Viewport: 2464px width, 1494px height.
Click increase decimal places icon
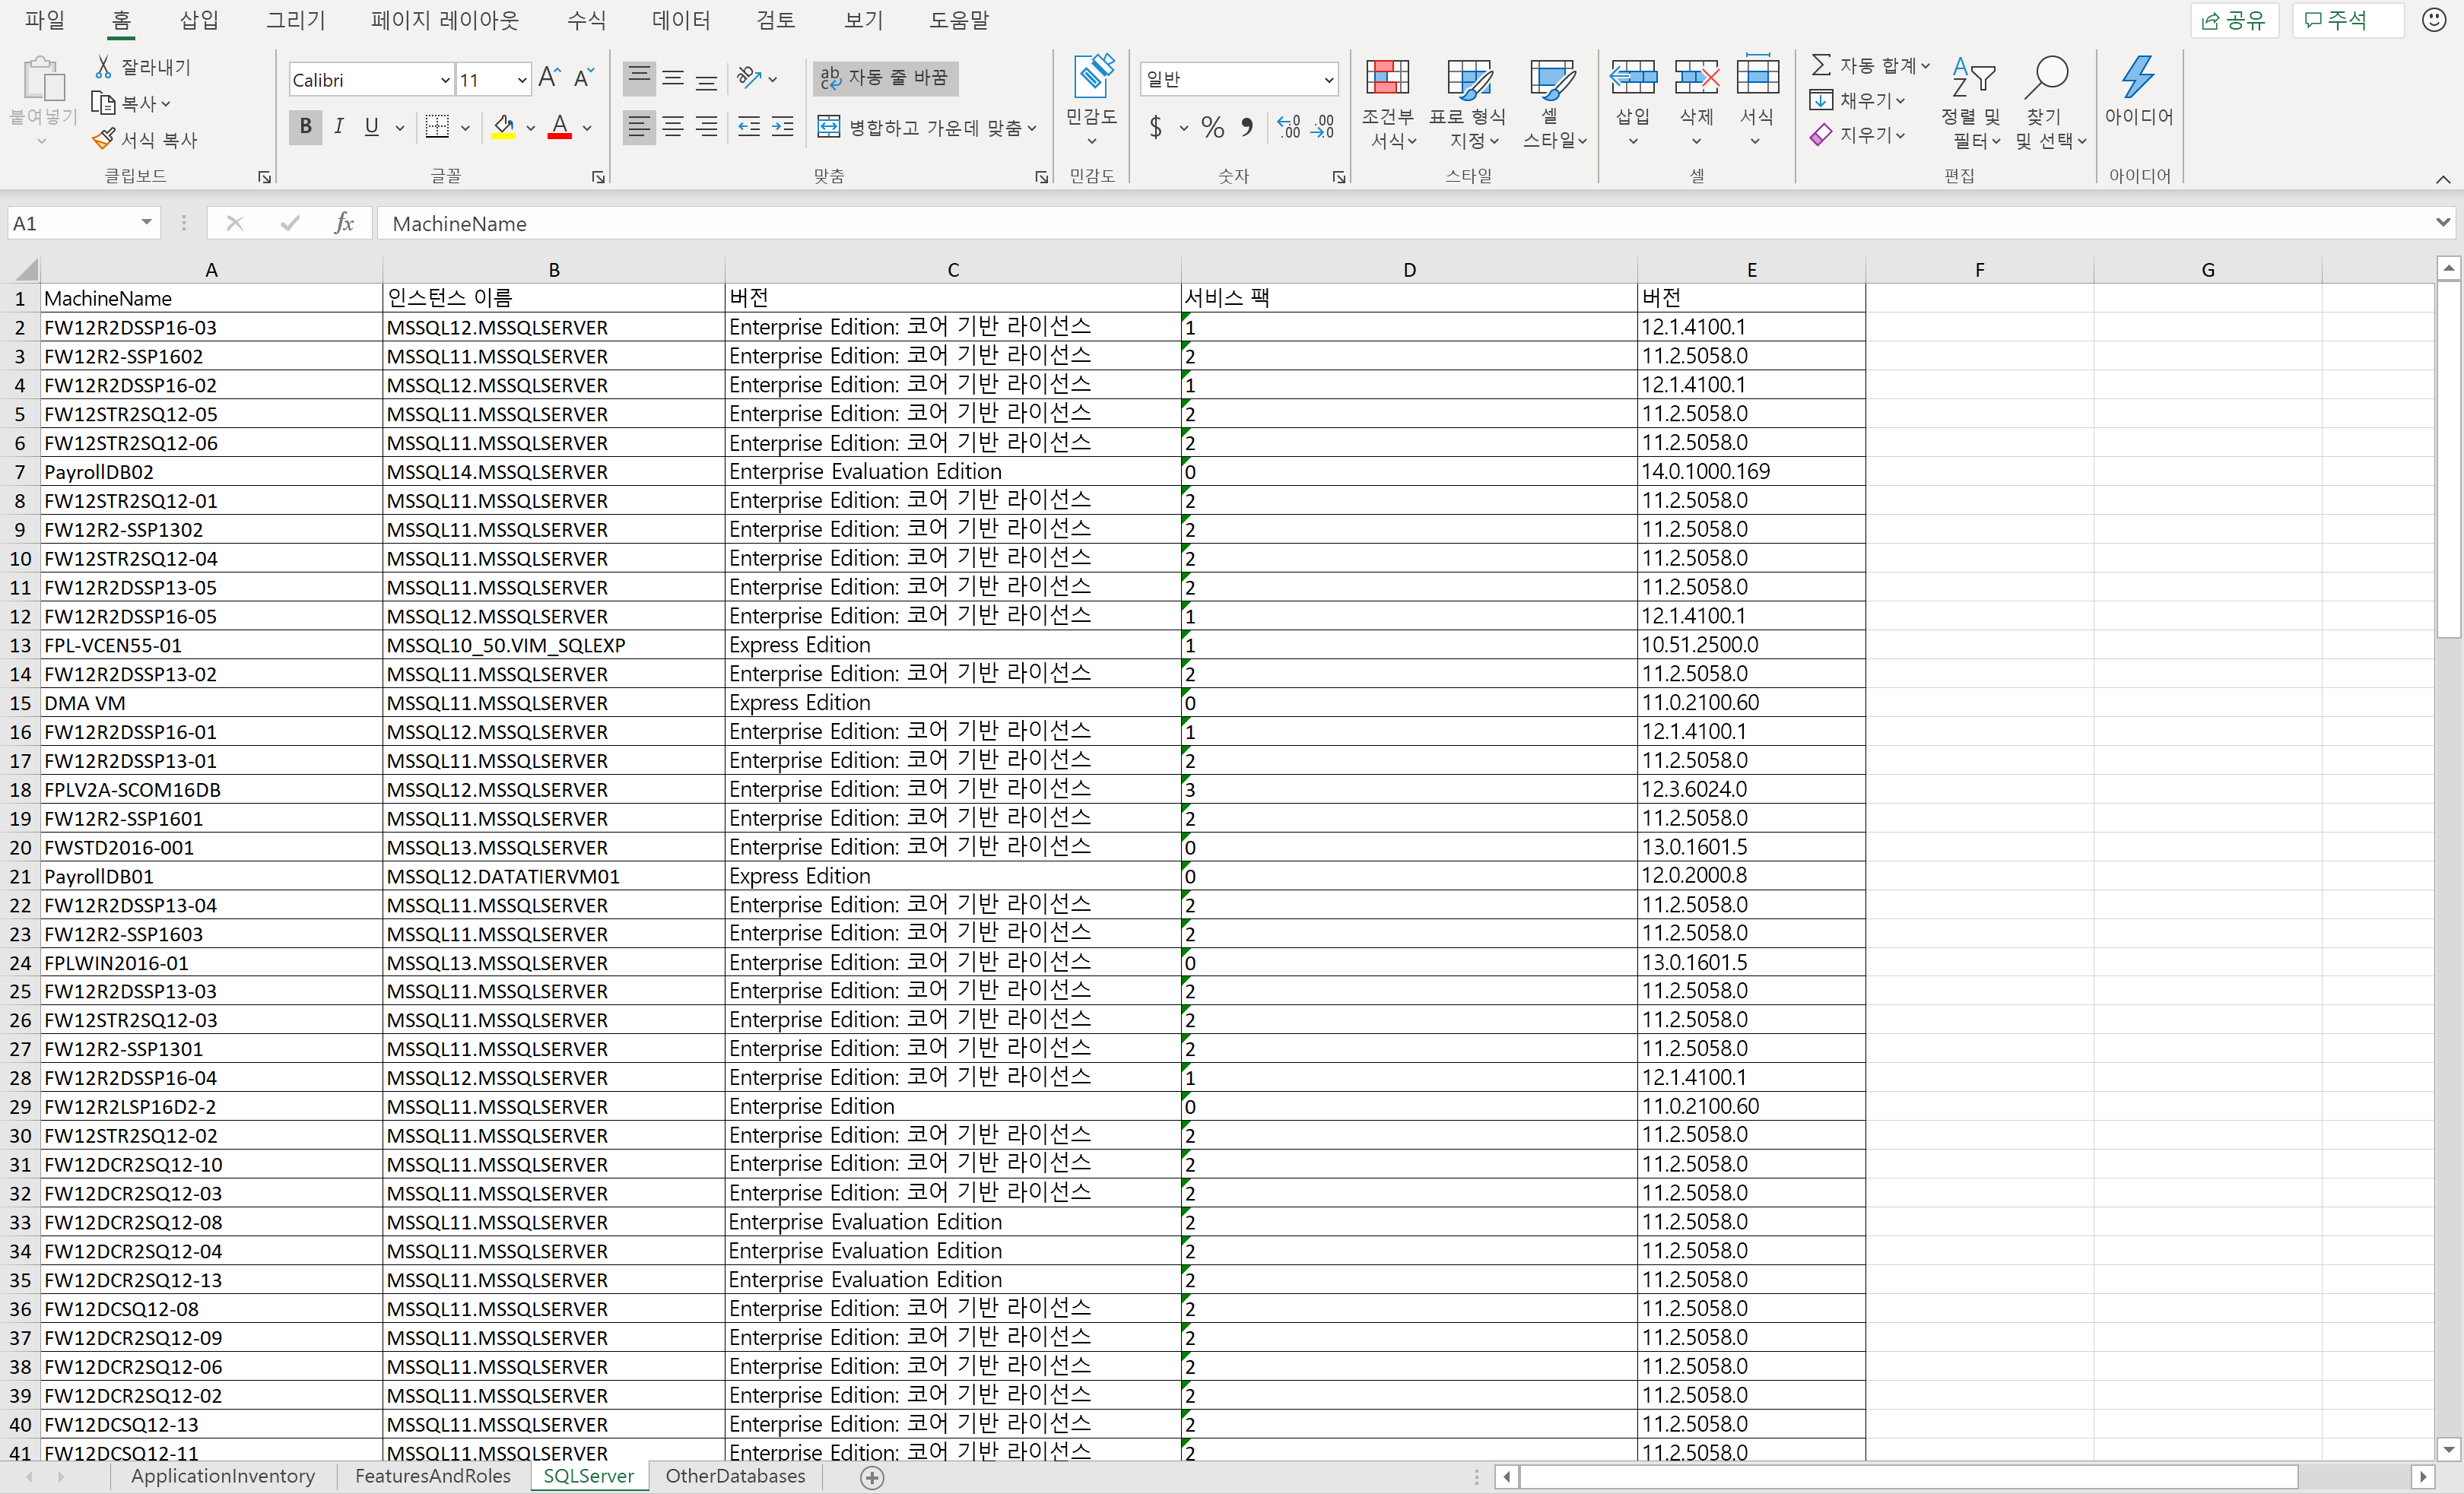pos(1289,127)
